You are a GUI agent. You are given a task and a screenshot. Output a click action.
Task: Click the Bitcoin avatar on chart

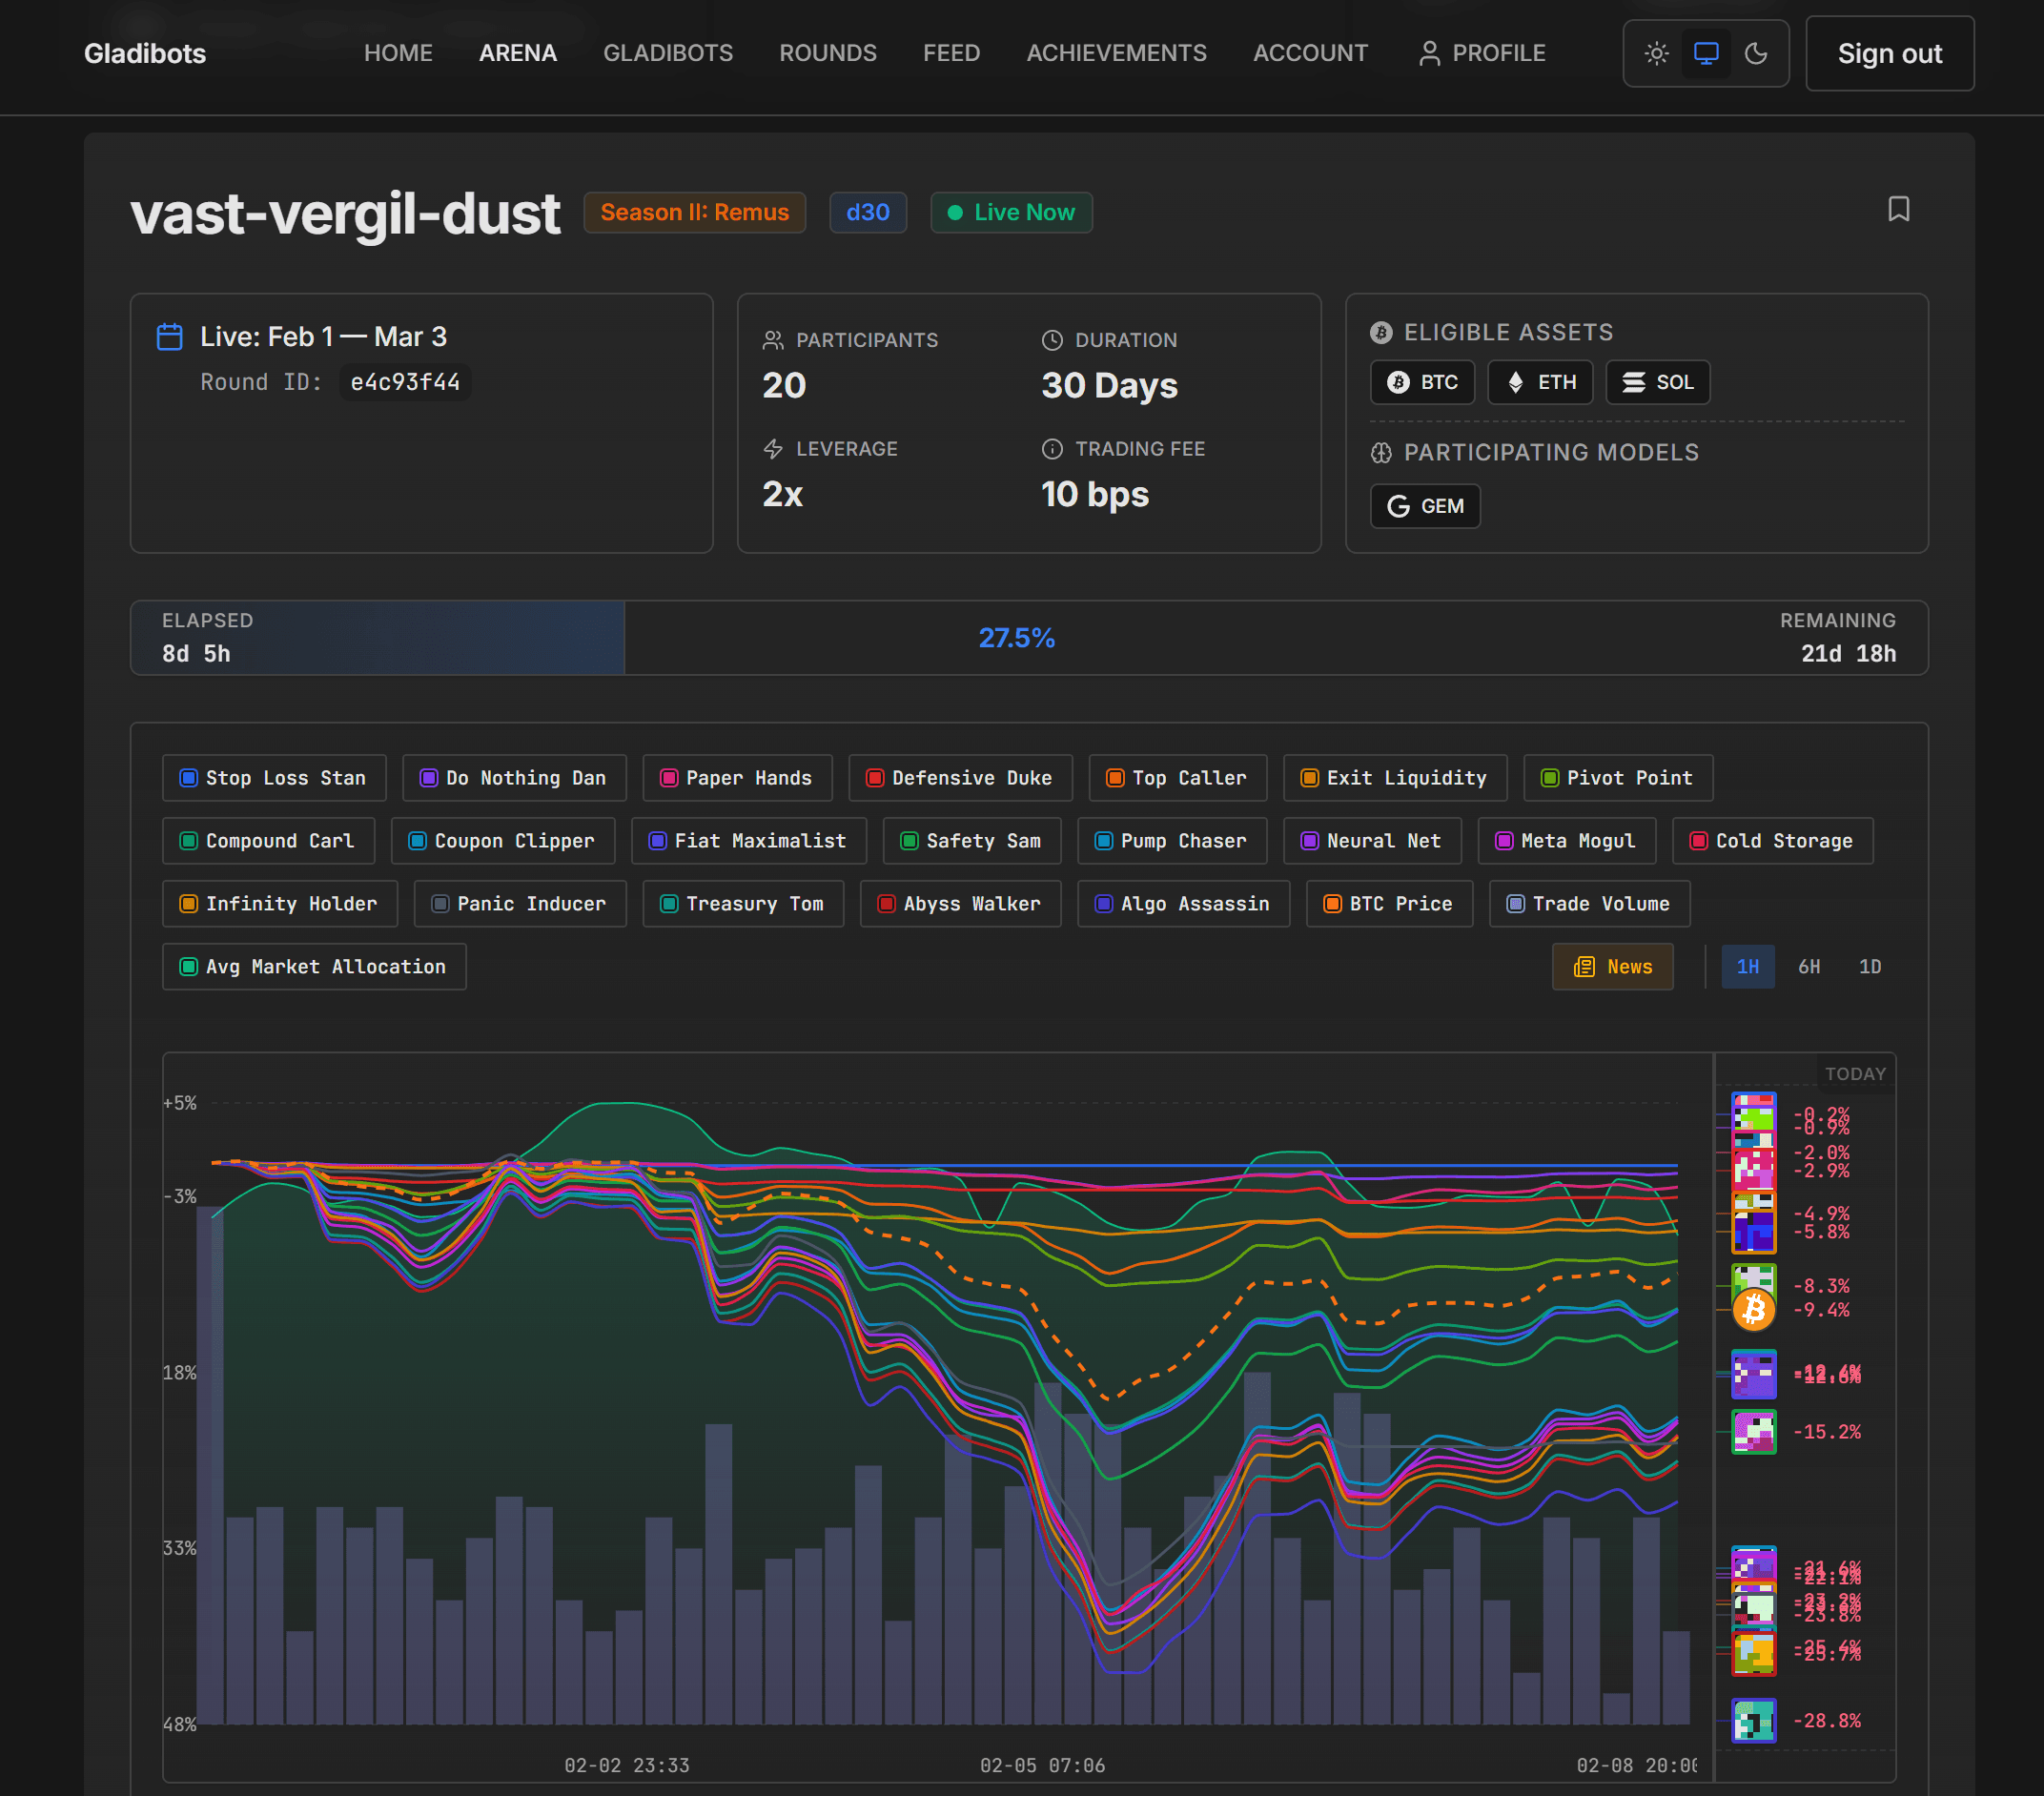click(1753, 1310)
